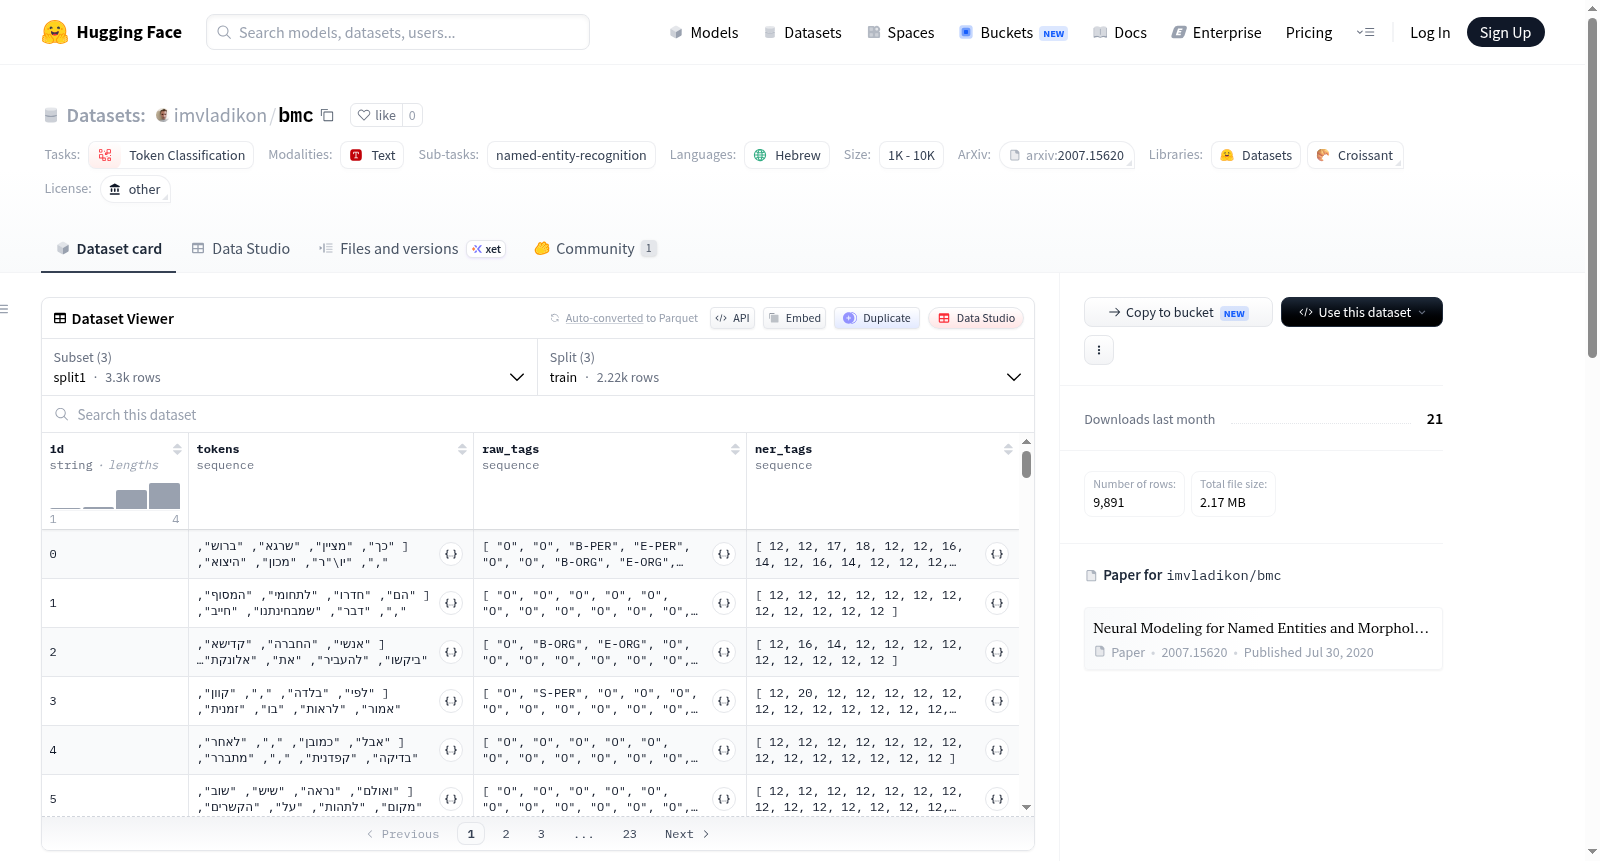Image resolution: width=1600 pixels, height=861 pixels.
Task: Click the Log In link
Action: [x=1430, y=32]
